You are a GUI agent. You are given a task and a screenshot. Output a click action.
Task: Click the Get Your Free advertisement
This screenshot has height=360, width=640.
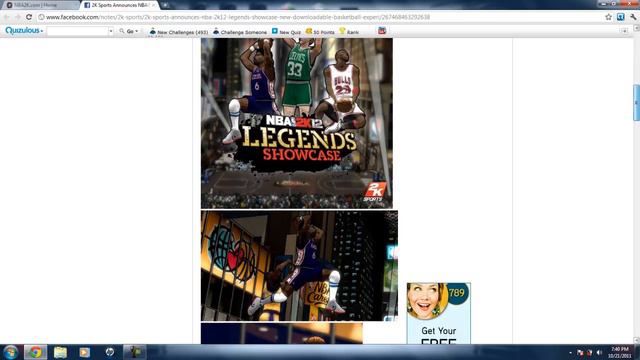(x=439, y=313)
